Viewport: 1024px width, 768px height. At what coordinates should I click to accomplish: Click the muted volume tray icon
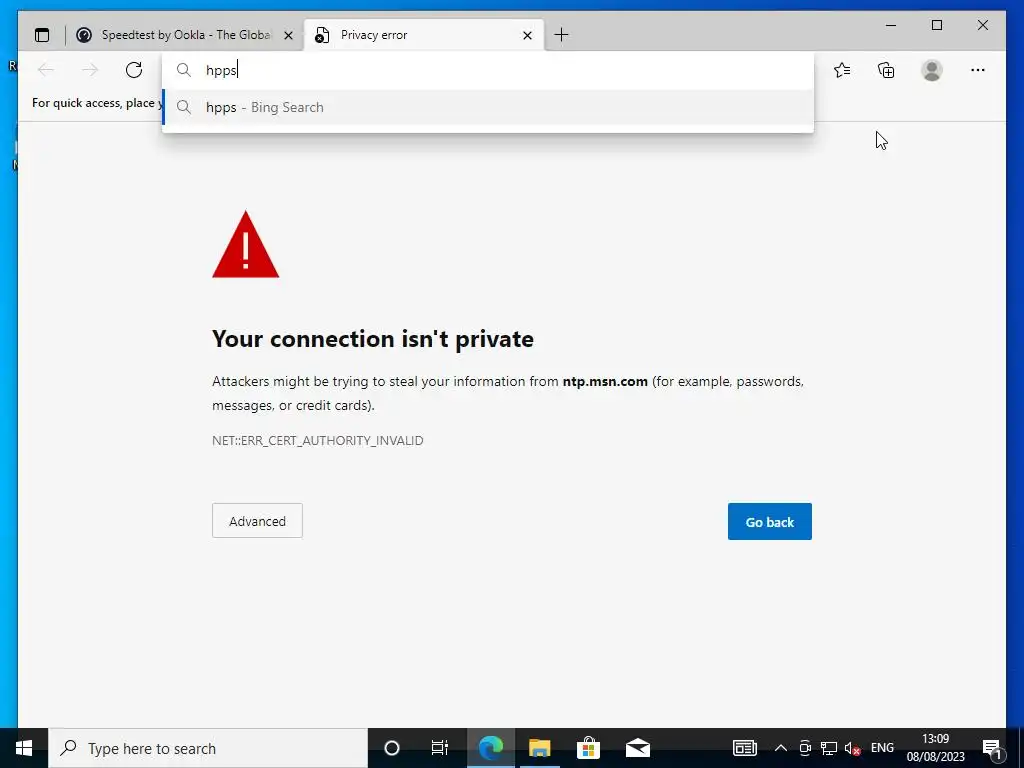pos(852,748)
